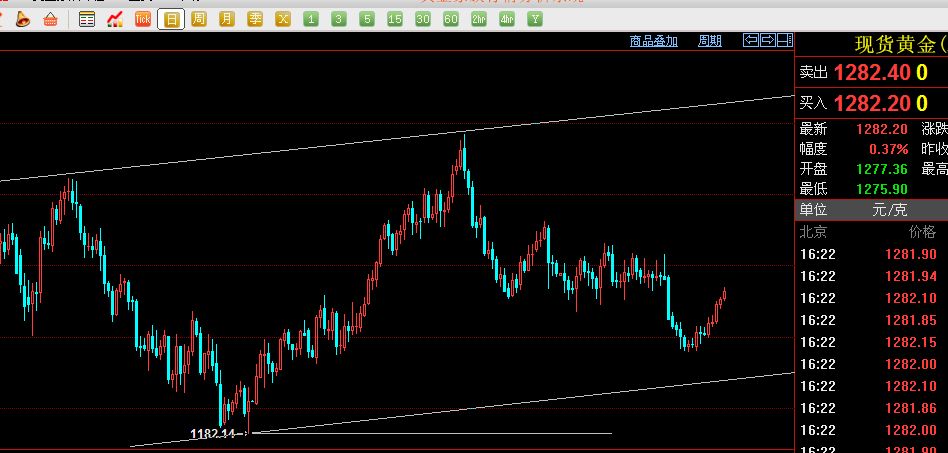Open the quote list table icon
Image resolution: width=948 pixels, height=453 pixels.
coord(87,19)
